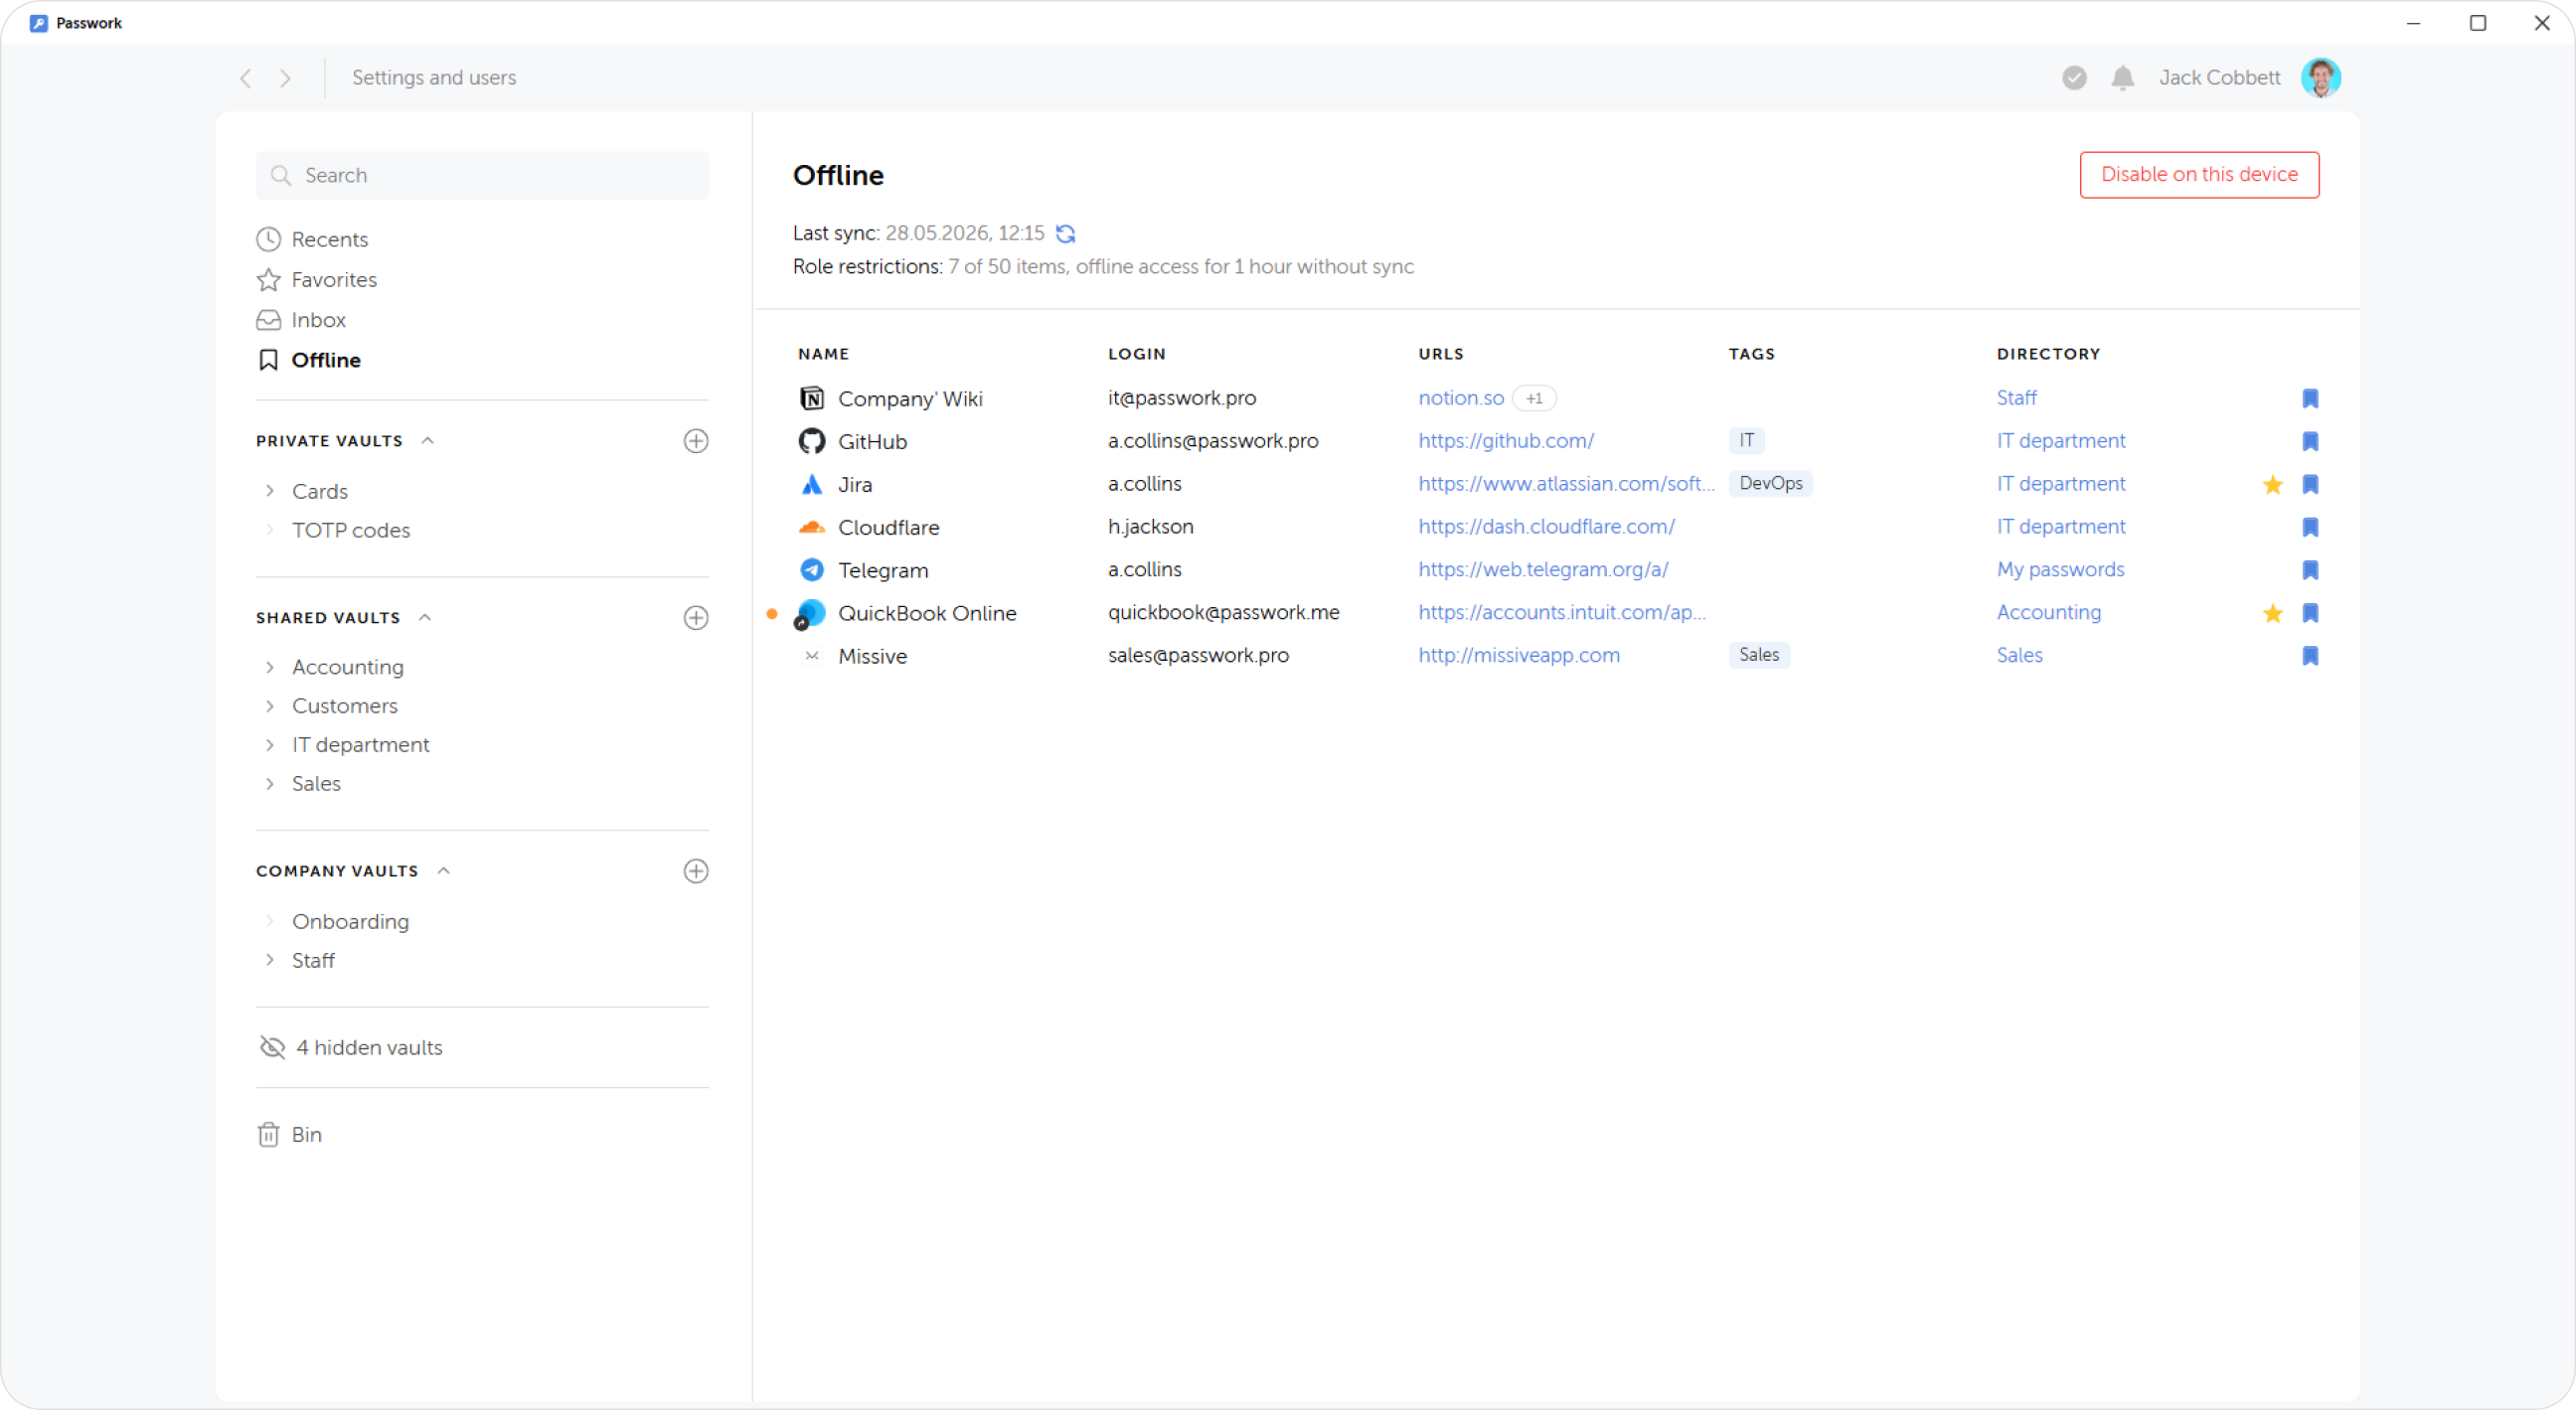This screenshot has width=2576, height=1410.
Task: Open the notion.so link
Action: coord(1461,398)
